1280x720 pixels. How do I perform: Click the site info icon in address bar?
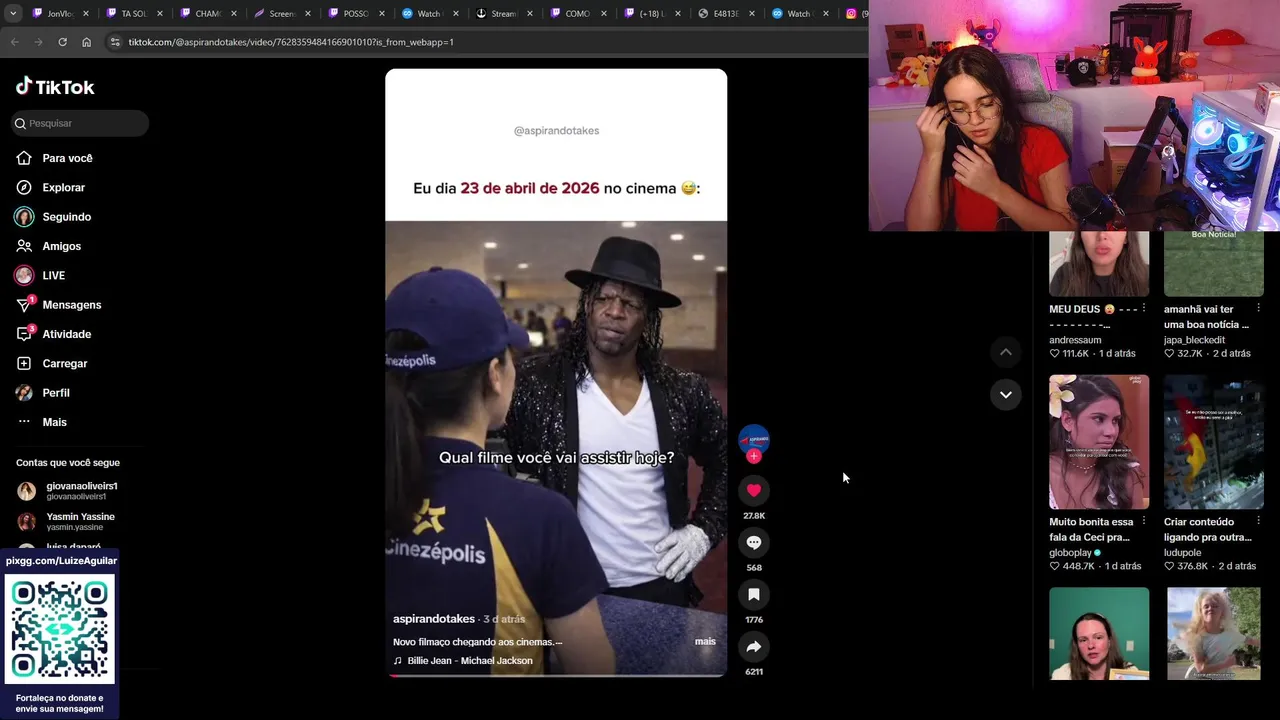point(115,42)
